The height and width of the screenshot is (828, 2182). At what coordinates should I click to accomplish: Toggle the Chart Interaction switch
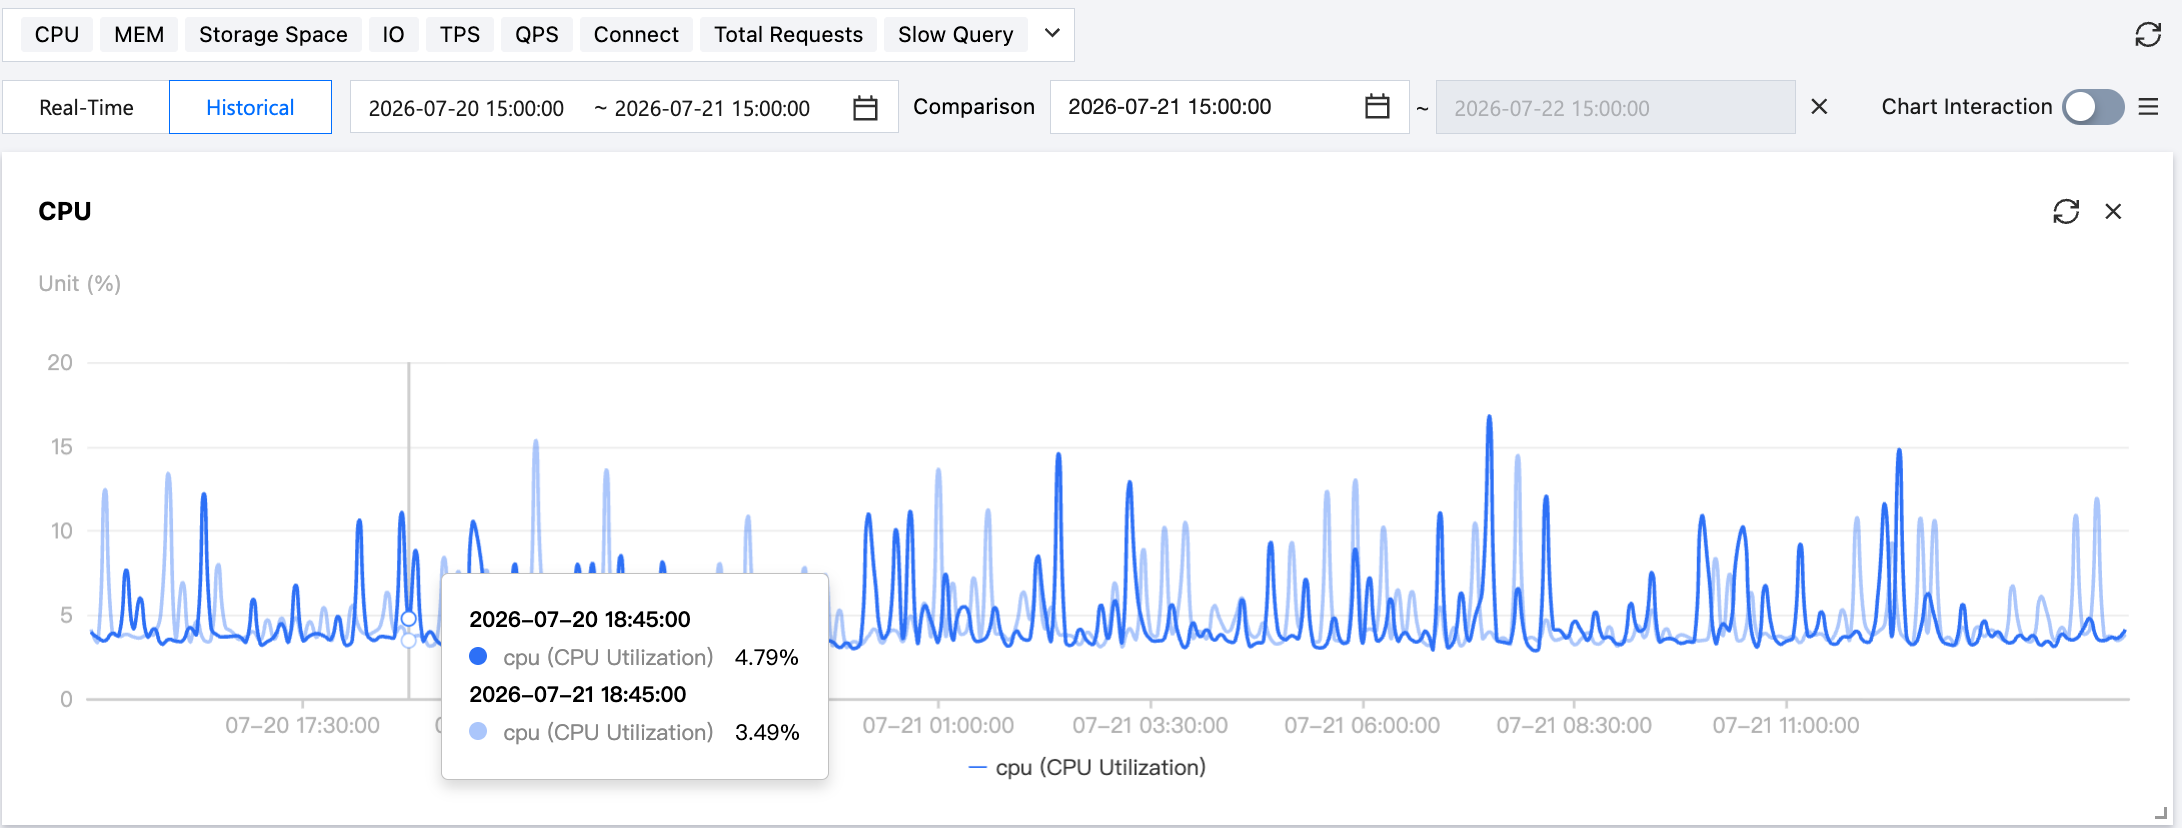pos(2093,107)
